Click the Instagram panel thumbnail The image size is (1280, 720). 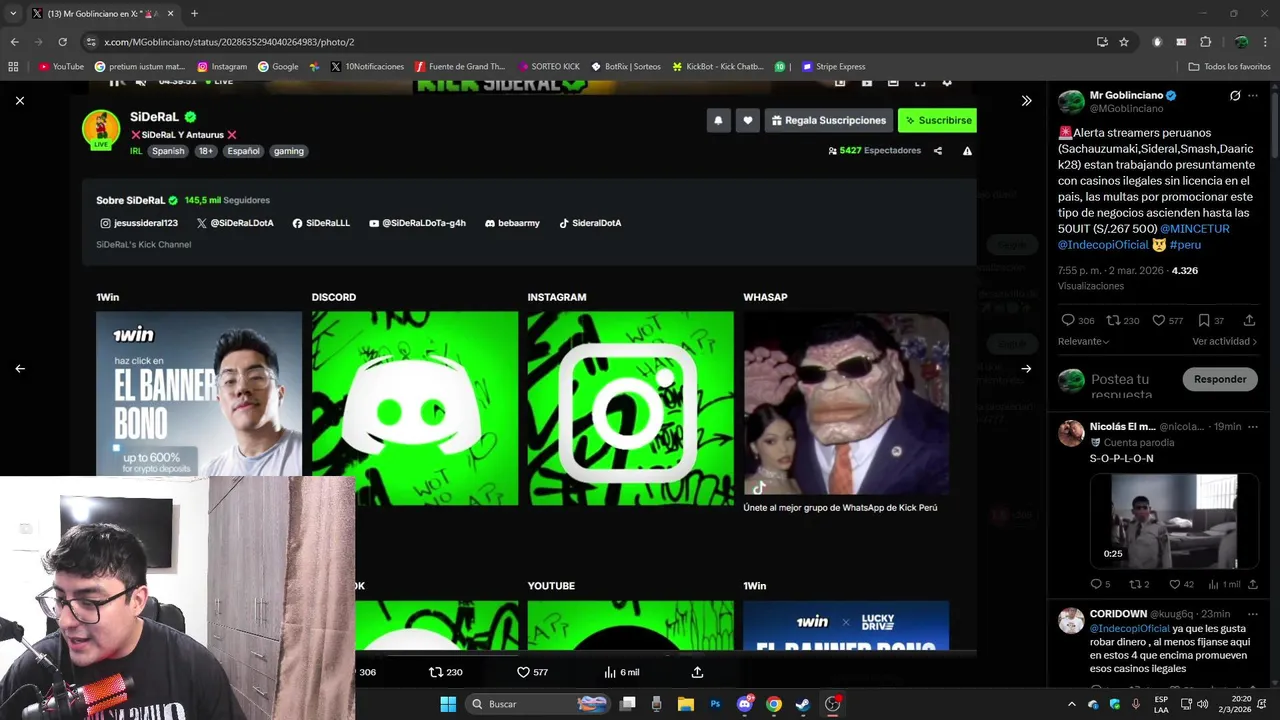(x=630, y=408)
